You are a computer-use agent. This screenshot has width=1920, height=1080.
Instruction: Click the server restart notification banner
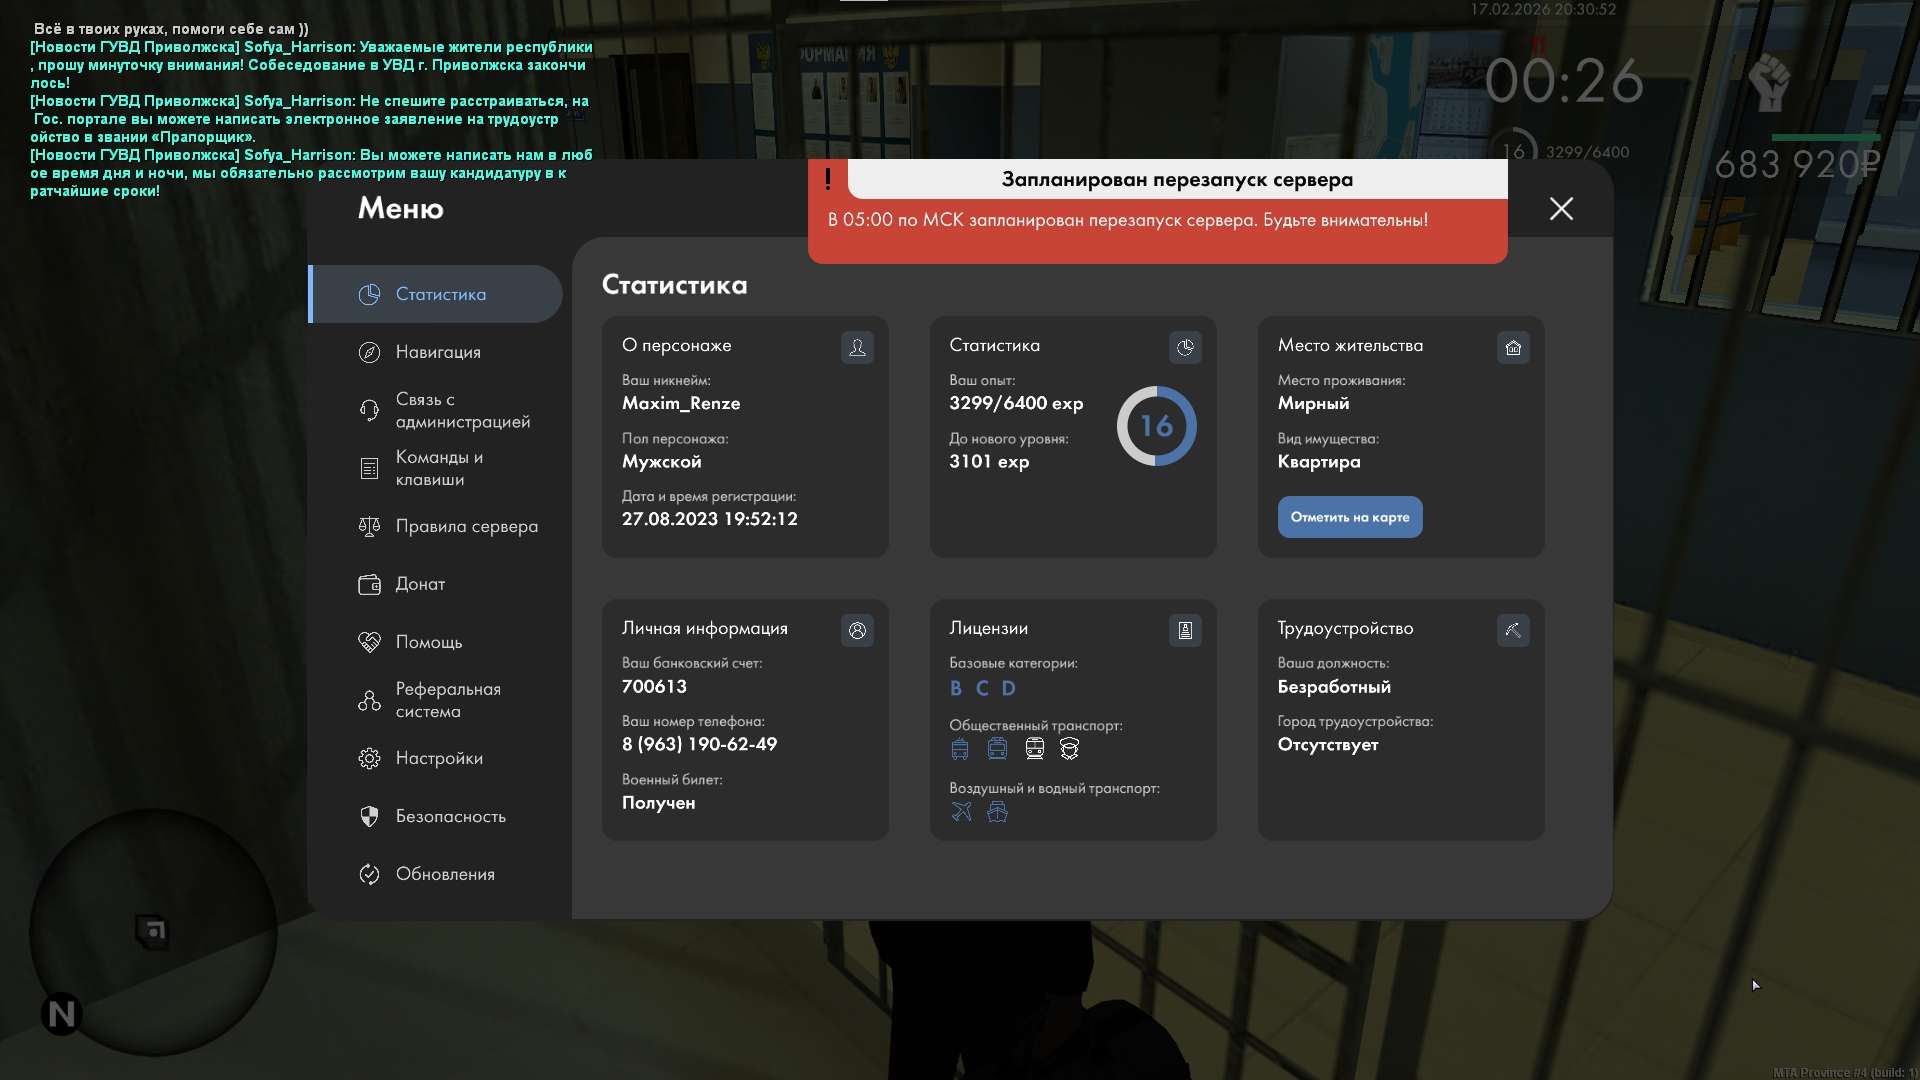(x=1157, y=212)
